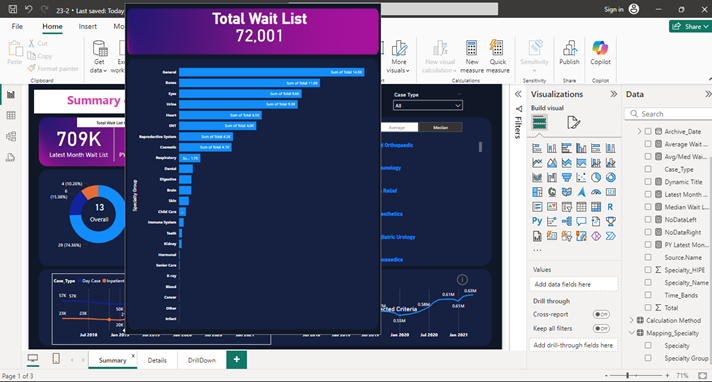Select the stacked bar chart visual icon

(x=537, y=148)
